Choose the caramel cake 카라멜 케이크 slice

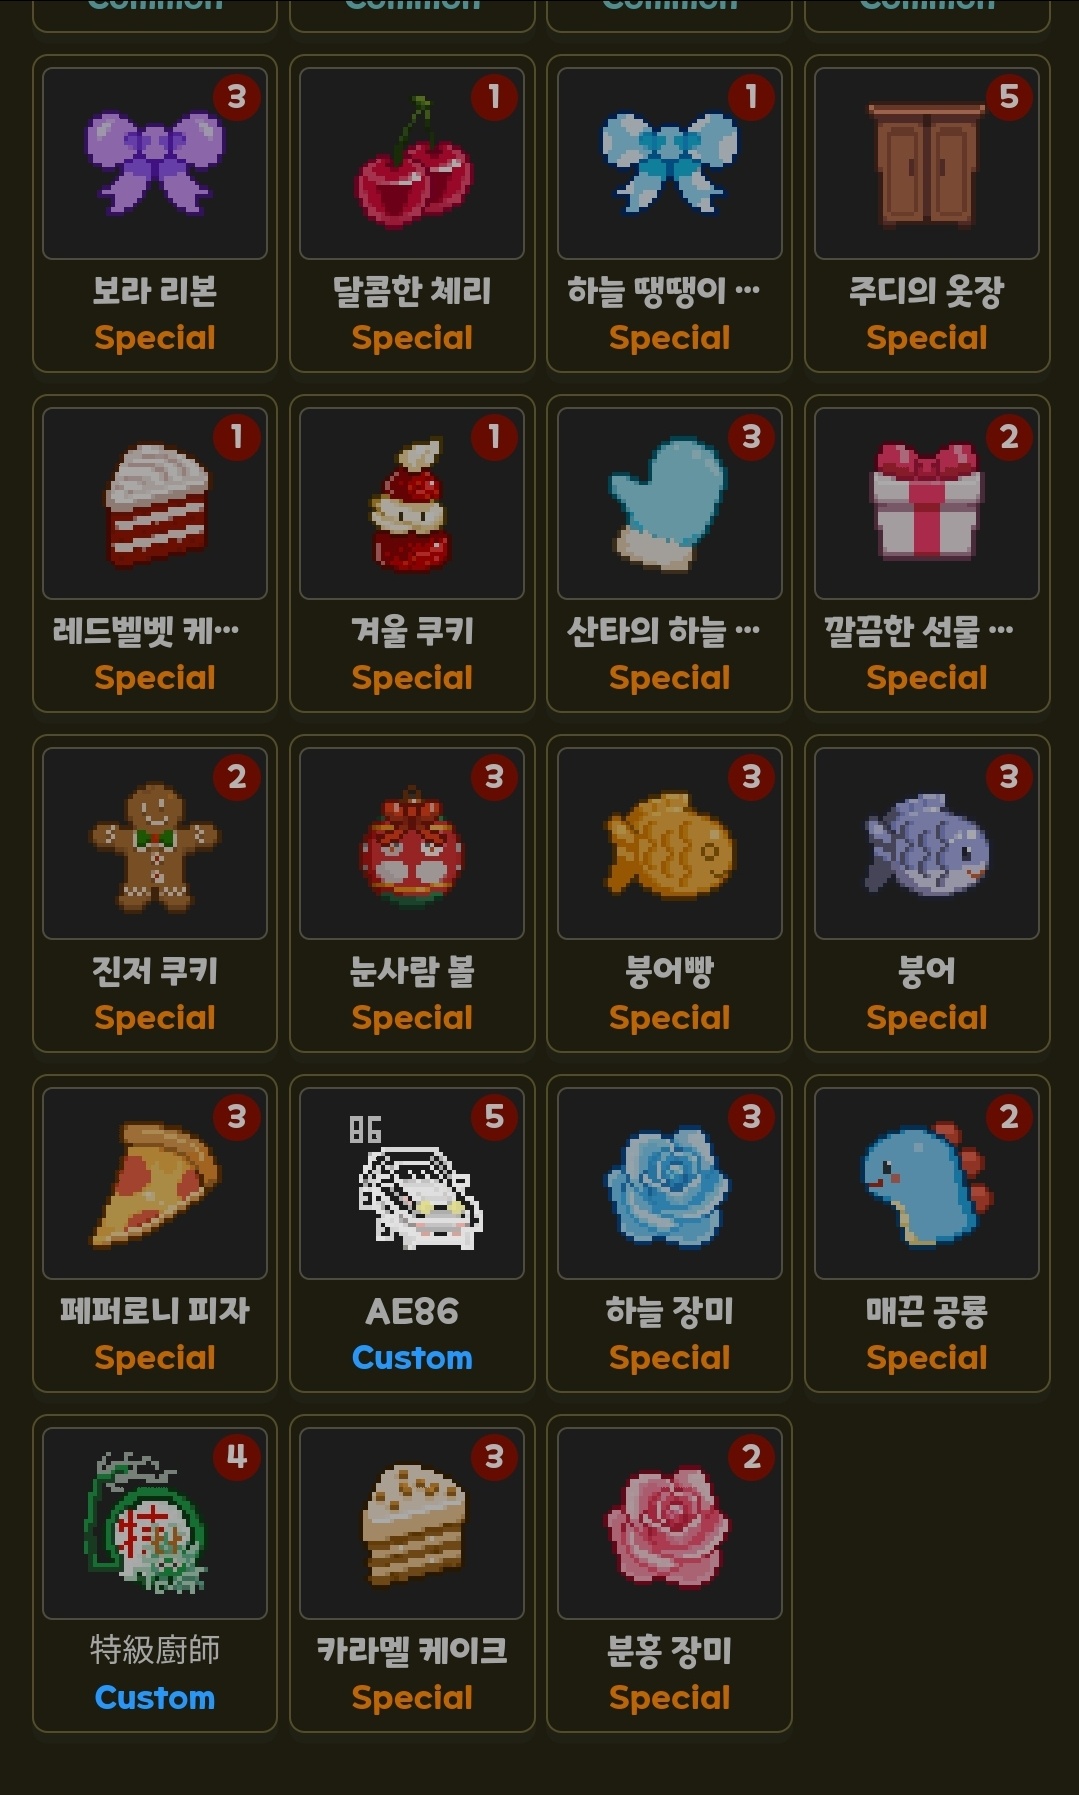pyautogui.click(x=412, y=1573)
